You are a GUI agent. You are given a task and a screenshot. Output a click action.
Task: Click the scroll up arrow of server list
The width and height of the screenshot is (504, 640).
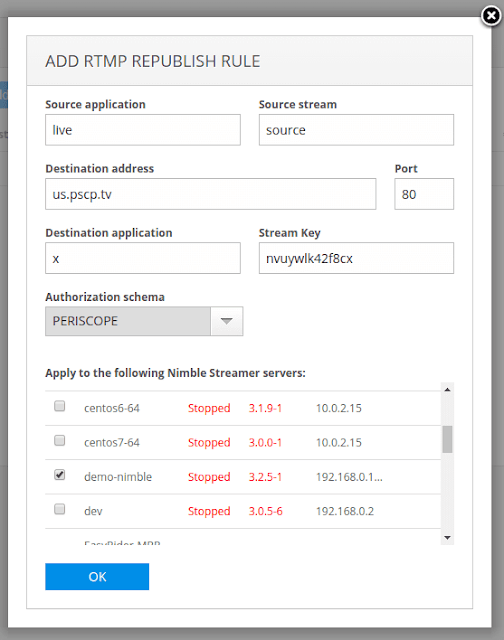(447, 390)
